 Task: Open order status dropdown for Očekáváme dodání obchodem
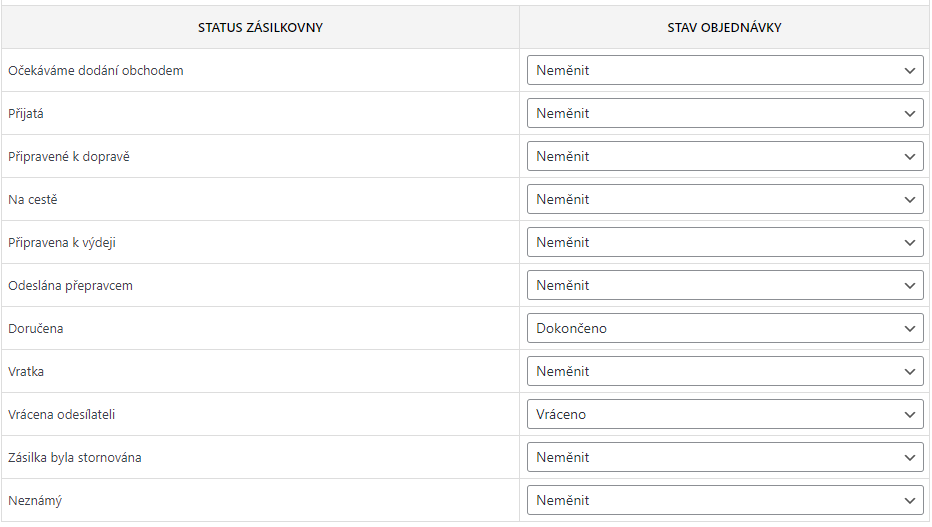[724, 71]
